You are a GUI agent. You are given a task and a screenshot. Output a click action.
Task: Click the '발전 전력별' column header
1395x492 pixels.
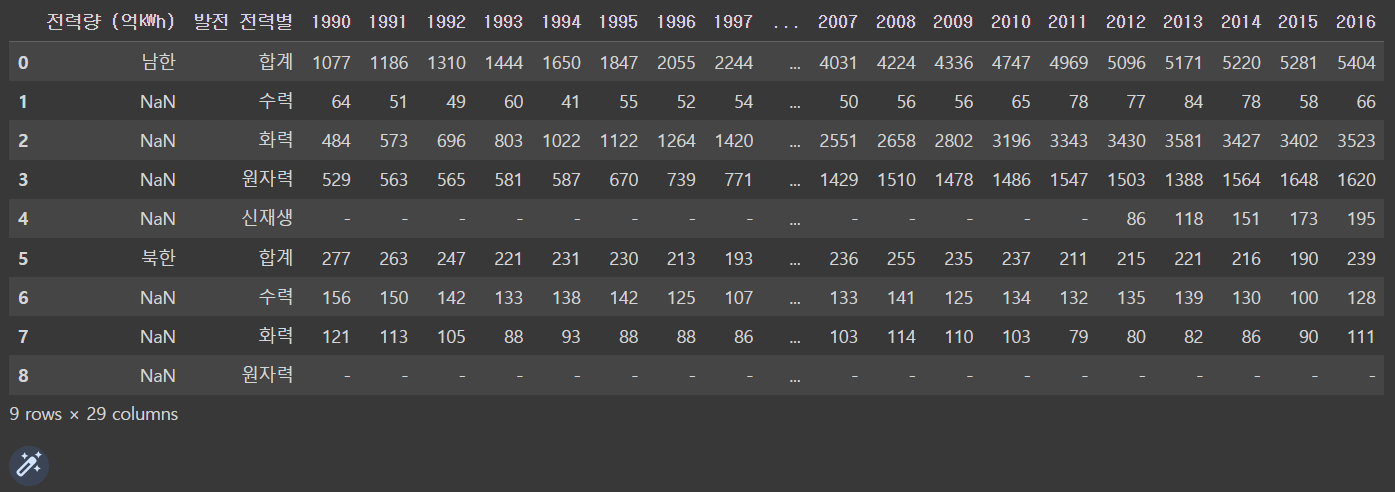(x=243, y=22)
